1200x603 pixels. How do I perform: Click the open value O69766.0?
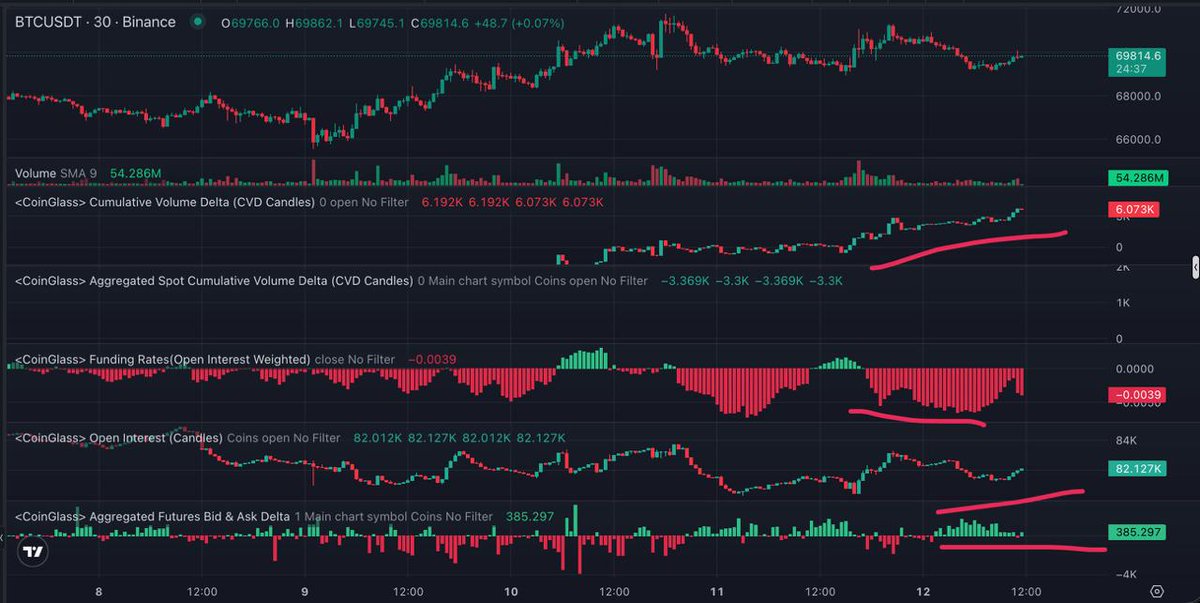point(250,22)
